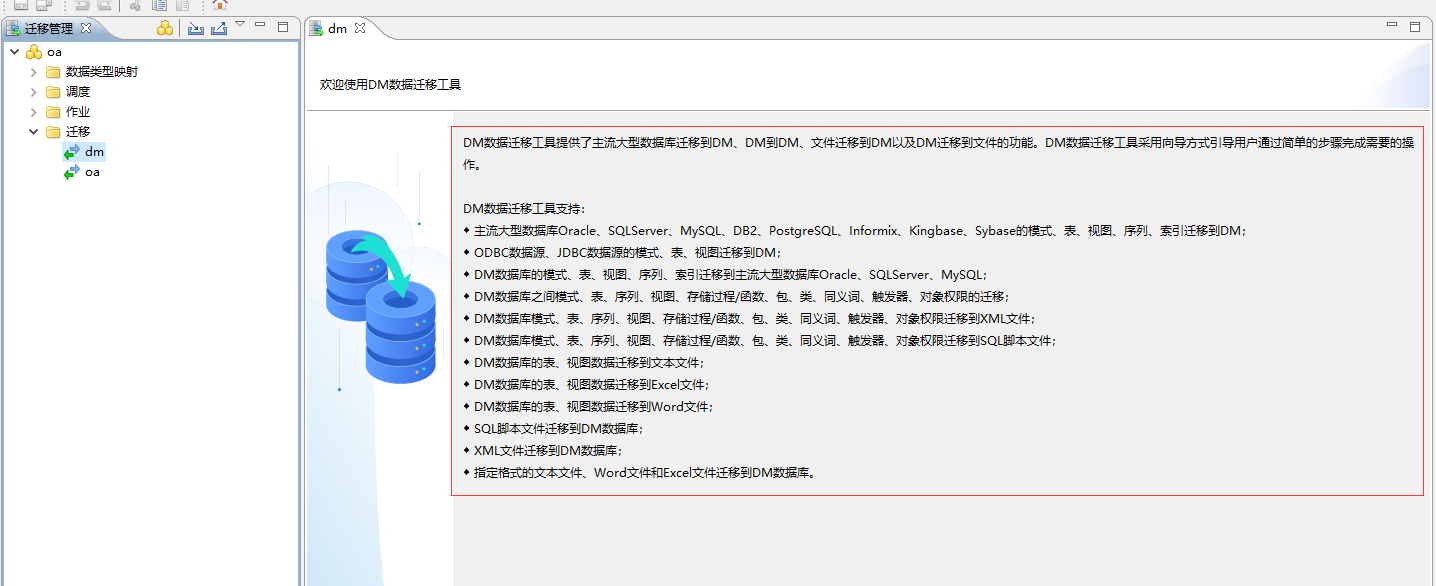
Task: Select the dm migration item
Action: (x=94, y=152)
